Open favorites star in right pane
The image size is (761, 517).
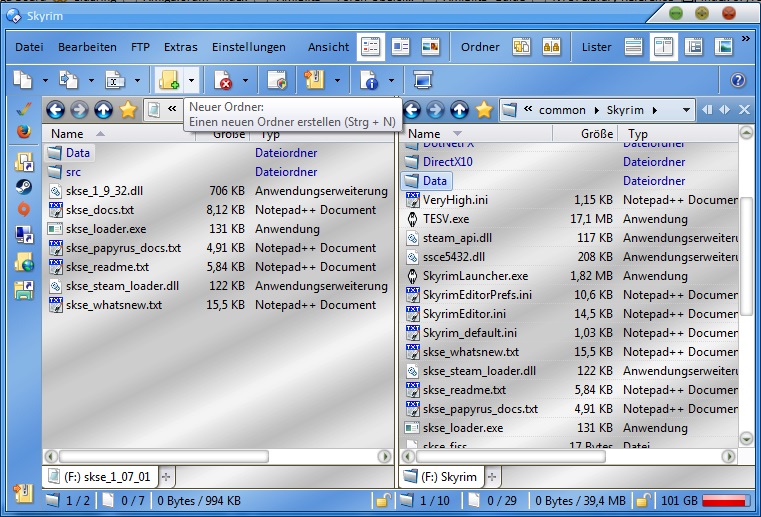484,109
